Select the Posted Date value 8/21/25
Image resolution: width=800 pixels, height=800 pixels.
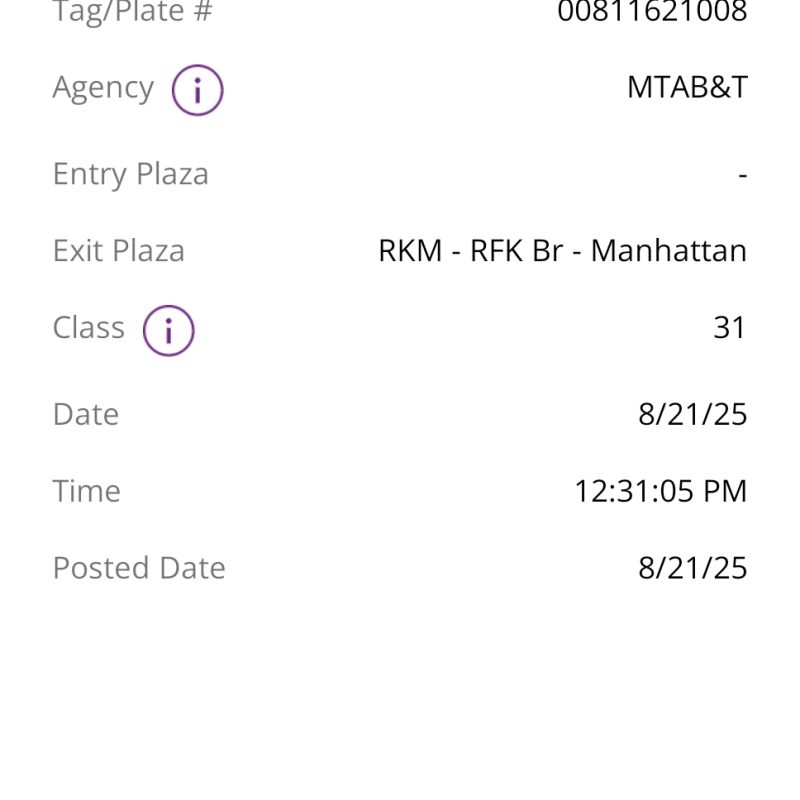(x=692, y=568)
